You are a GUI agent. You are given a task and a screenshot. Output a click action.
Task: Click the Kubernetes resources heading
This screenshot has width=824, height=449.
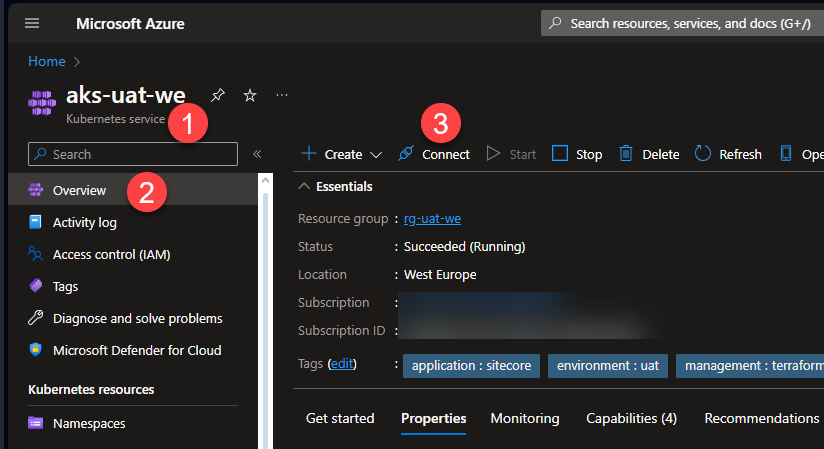tap(91, 390)
